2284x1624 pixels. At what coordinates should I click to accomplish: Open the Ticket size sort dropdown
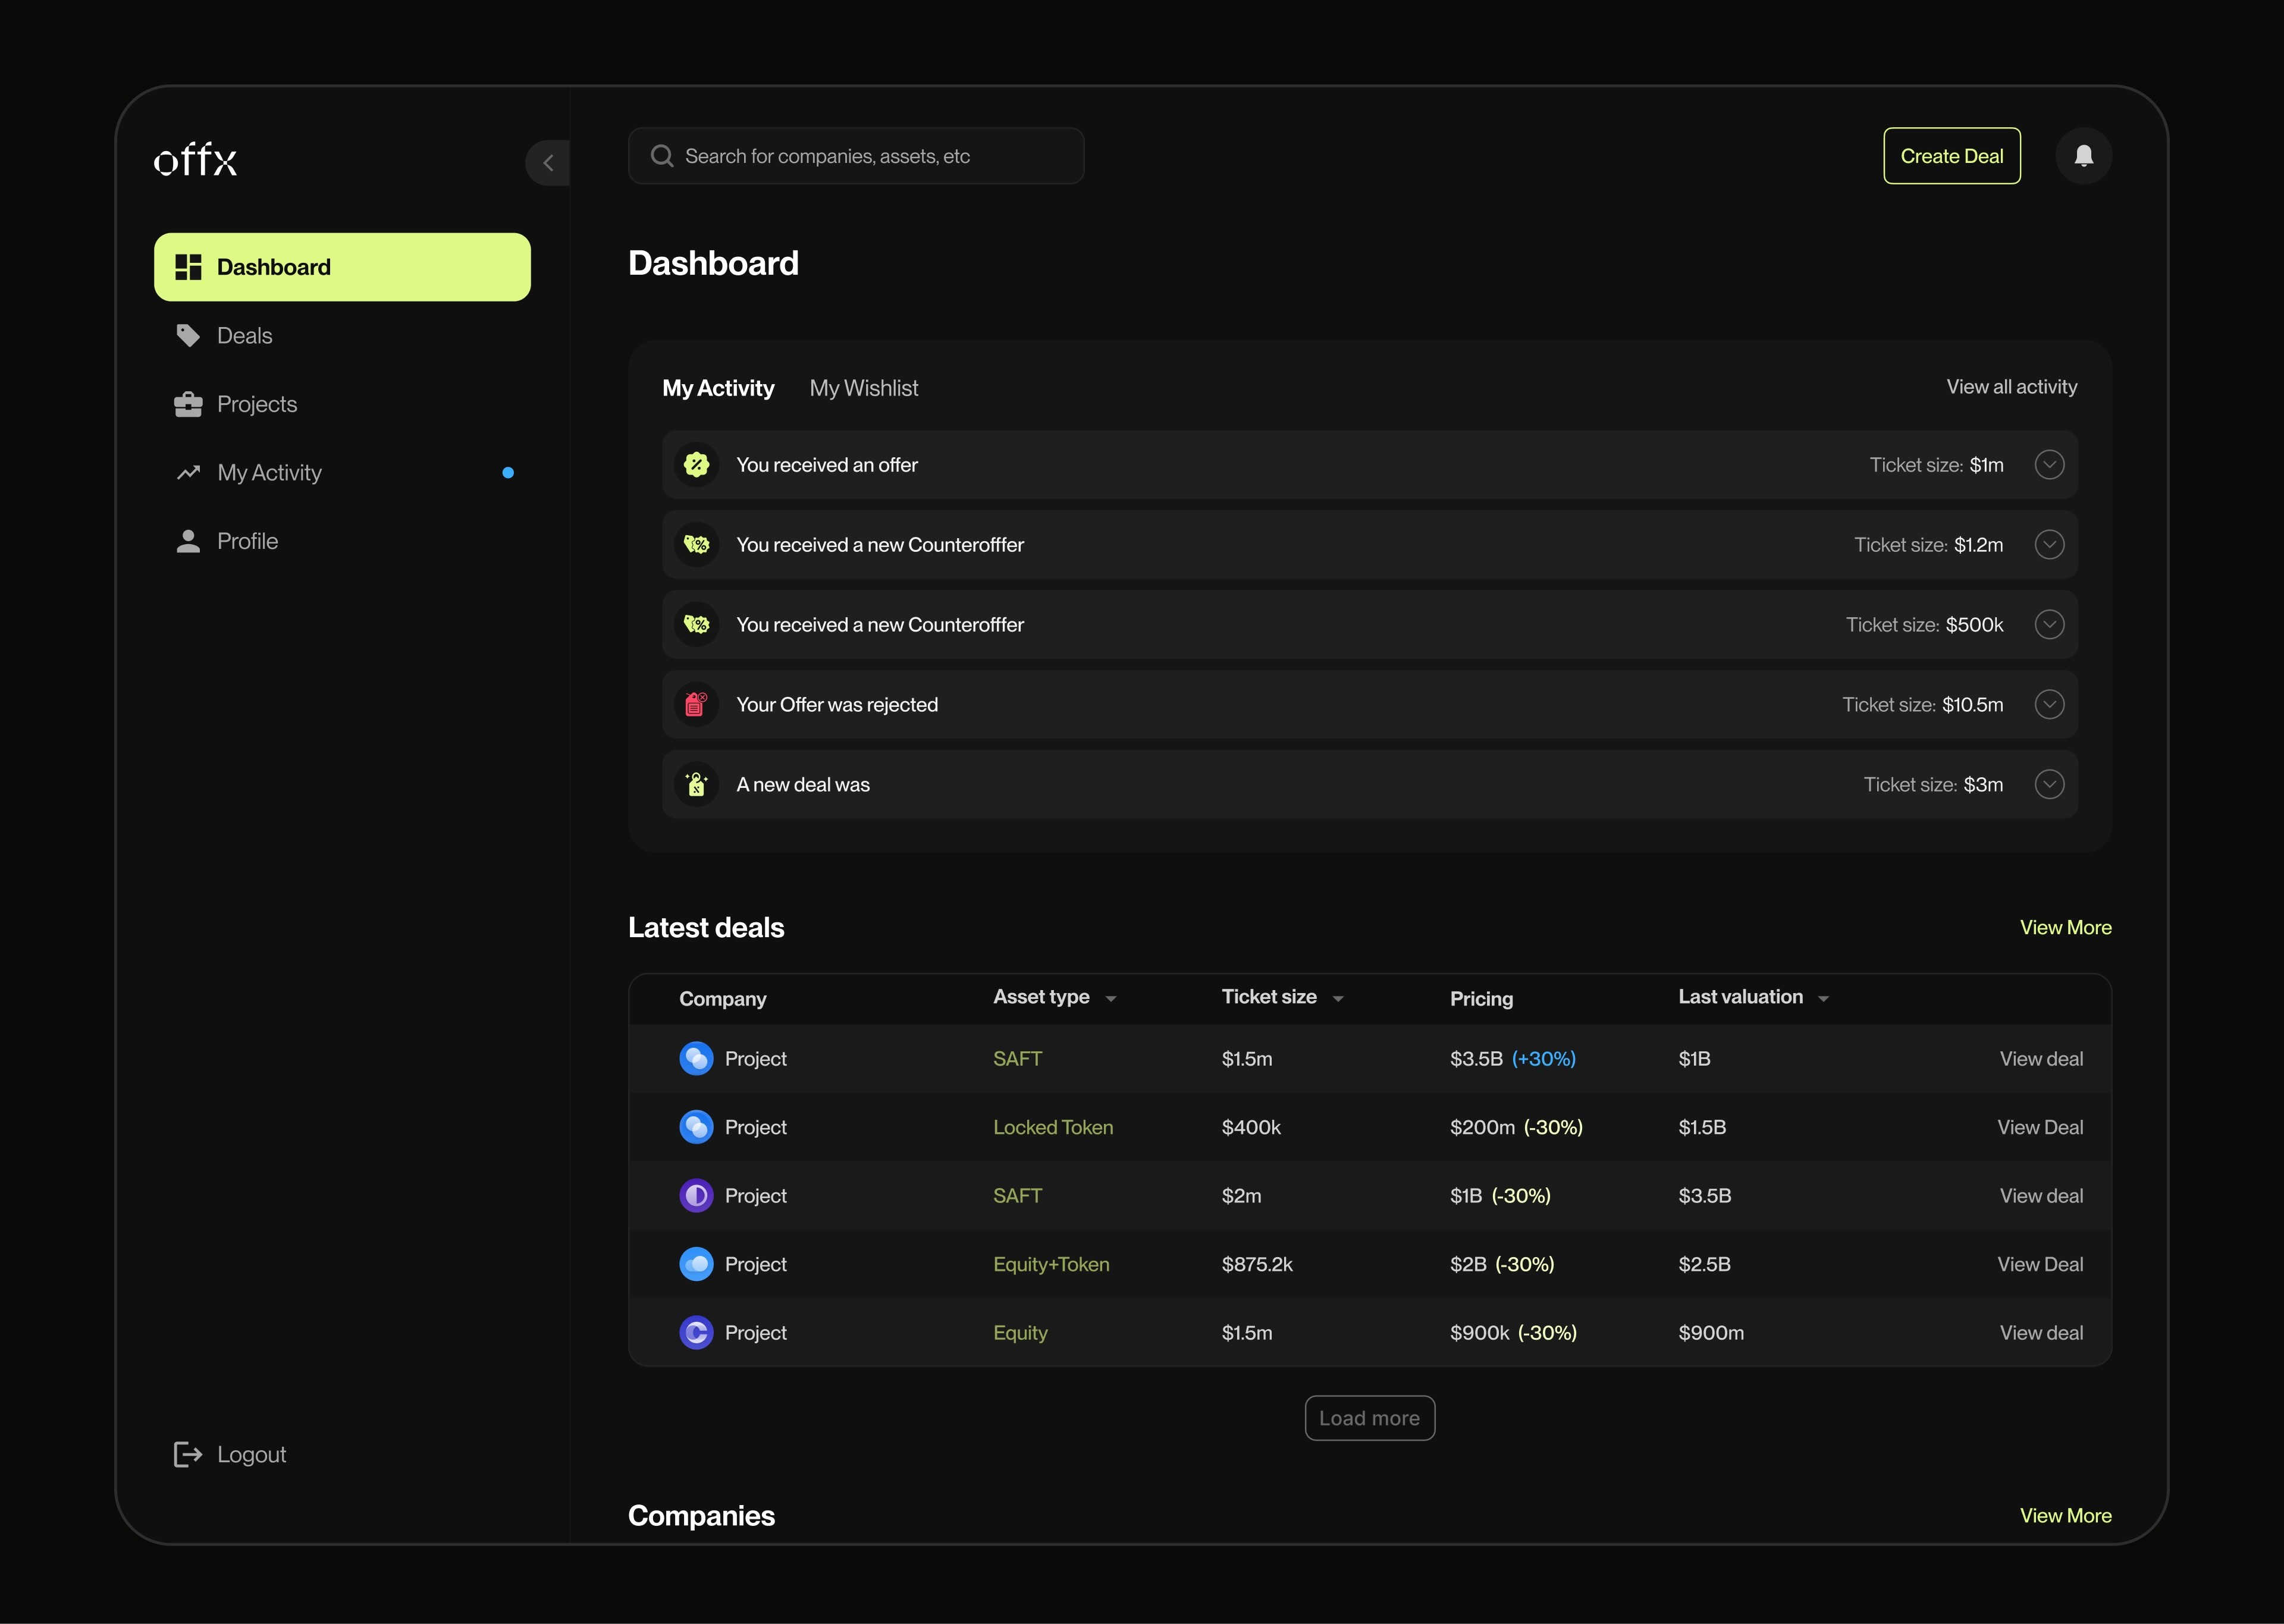(1338, 999)
